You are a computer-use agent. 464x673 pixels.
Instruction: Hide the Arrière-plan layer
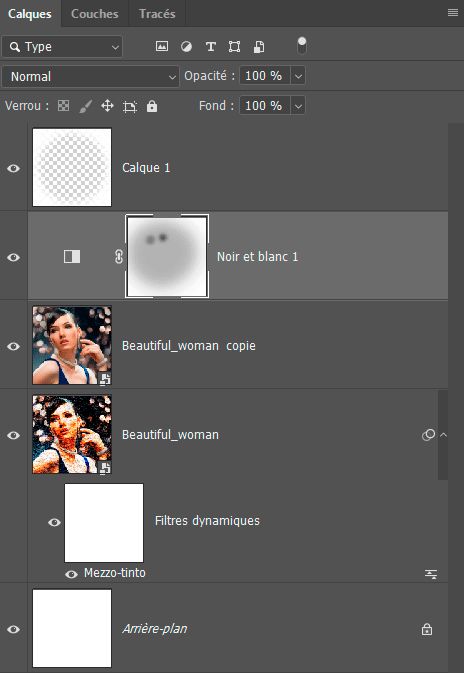point(13,629)
